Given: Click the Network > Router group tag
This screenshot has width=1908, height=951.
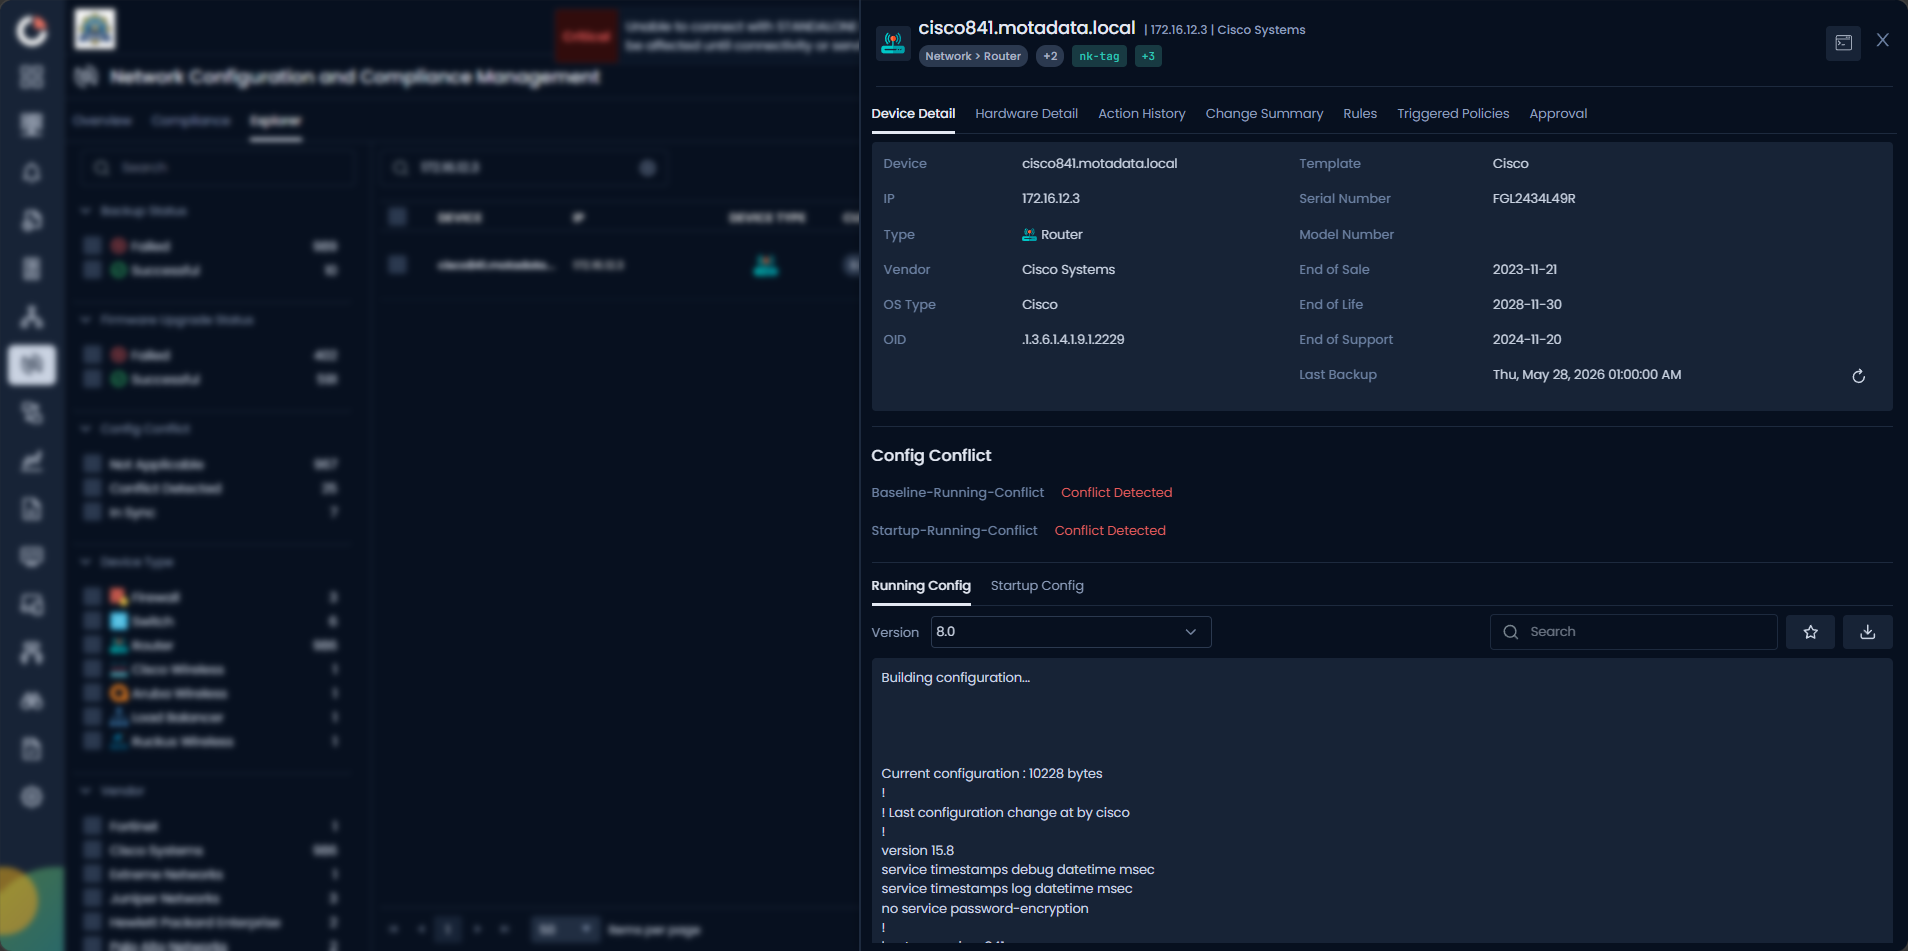Looking at the screenshot, I should [x=973, y=56].
